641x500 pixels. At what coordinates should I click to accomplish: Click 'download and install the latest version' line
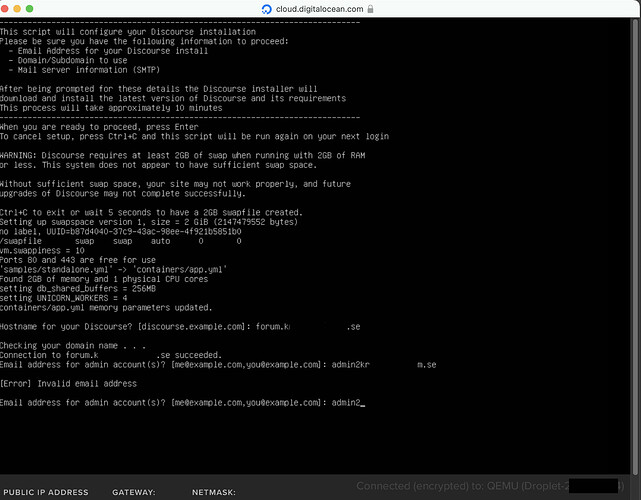pos(173,98)
